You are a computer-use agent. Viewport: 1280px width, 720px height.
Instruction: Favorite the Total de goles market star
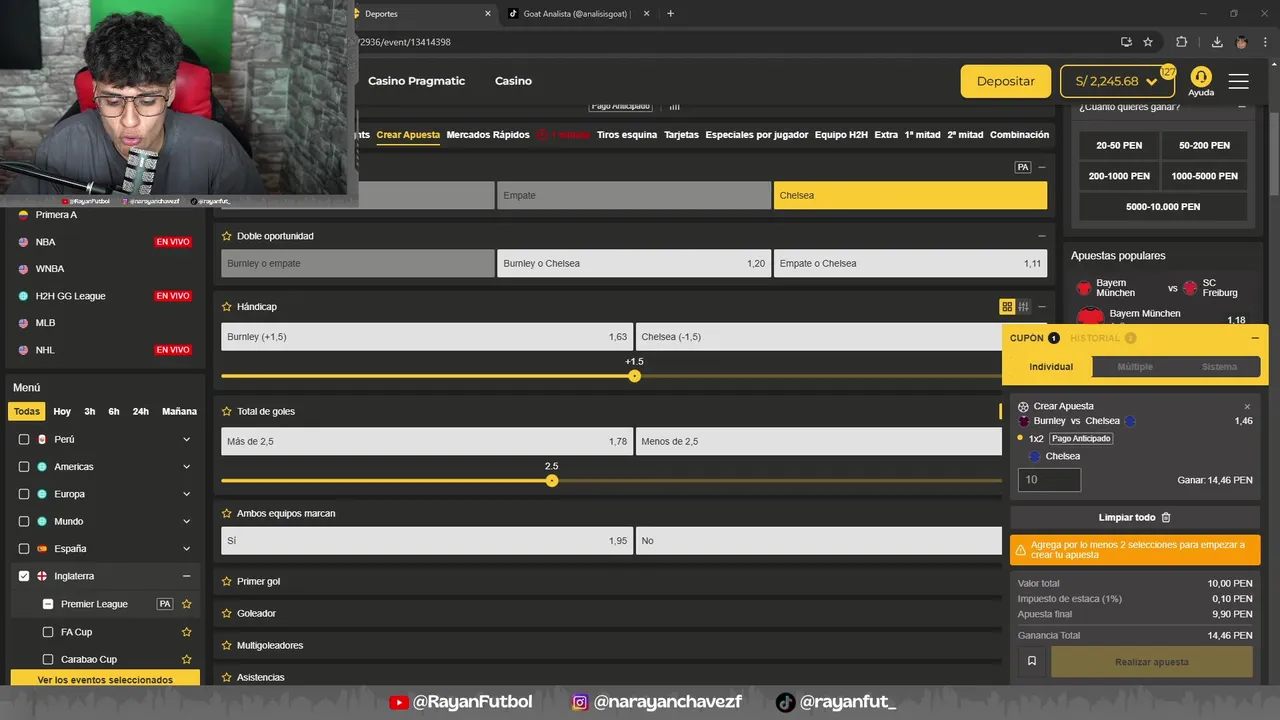coord(227,411)
